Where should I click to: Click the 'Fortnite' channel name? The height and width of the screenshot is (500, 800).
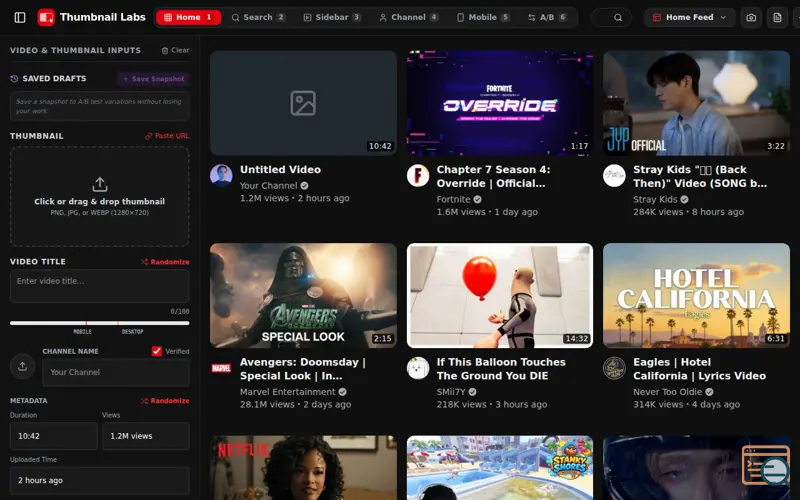(x=453, y=199)
